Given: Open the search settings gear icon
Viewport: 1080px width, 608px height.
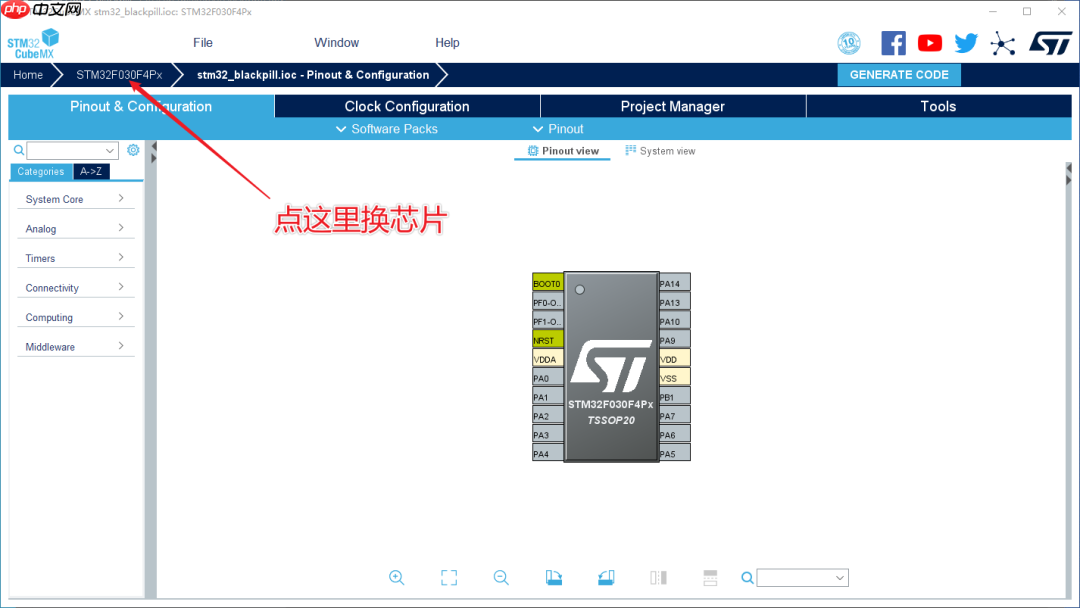Looking at the screenshot, I should (133, 149).
